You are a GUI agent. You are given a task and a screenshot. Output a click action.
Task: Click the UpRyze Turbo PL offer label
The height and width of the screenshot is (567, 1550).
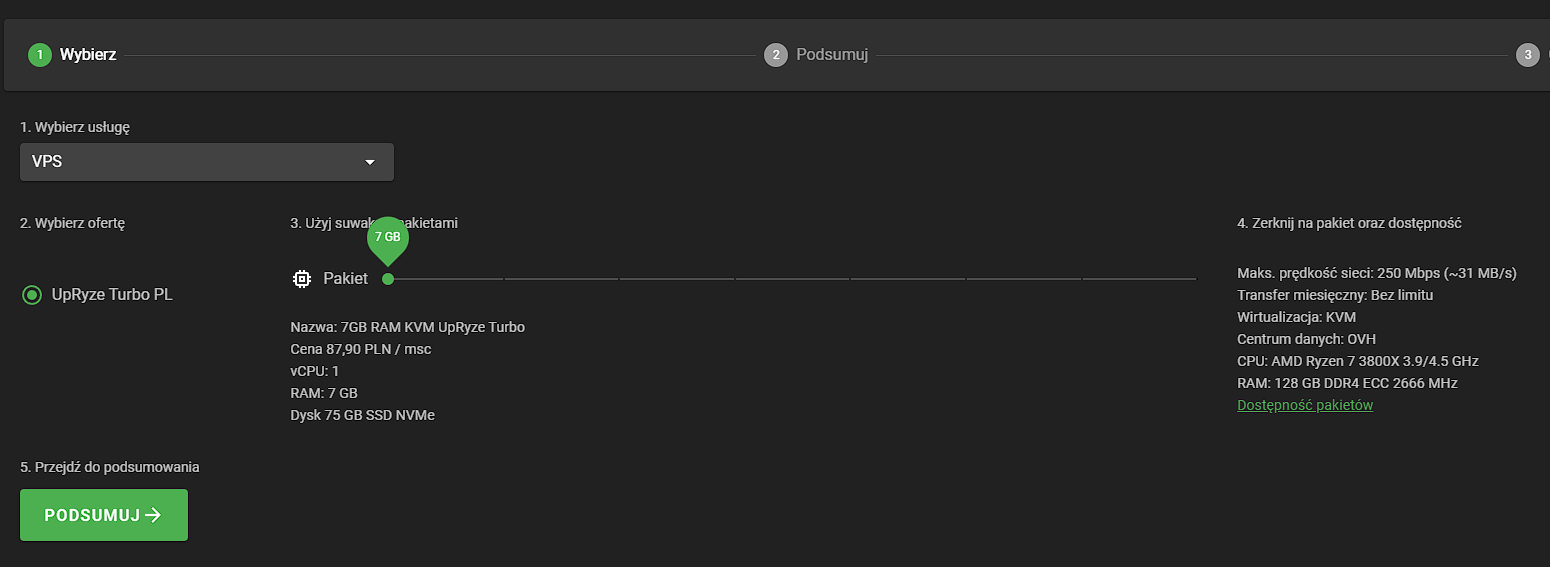point(112,295)
